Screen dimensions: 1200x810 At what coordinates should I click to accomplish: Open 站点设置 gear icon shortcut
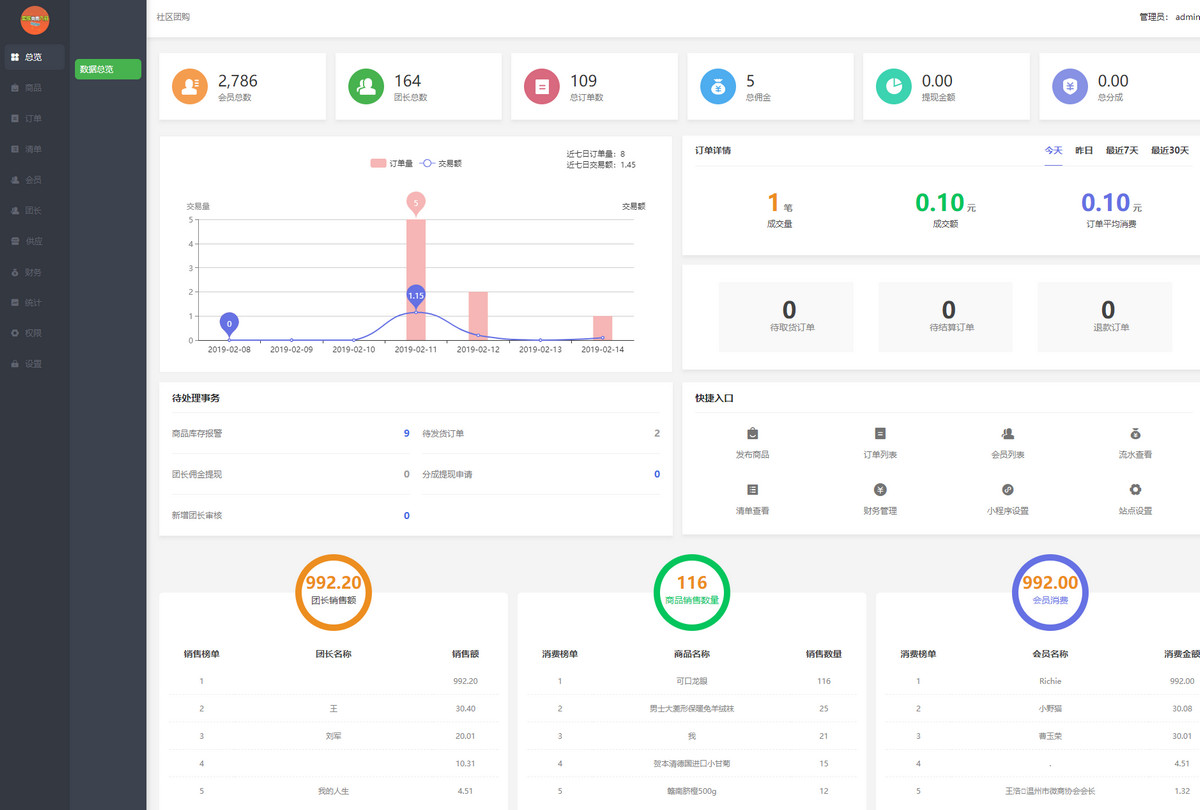coord(1135,490)
